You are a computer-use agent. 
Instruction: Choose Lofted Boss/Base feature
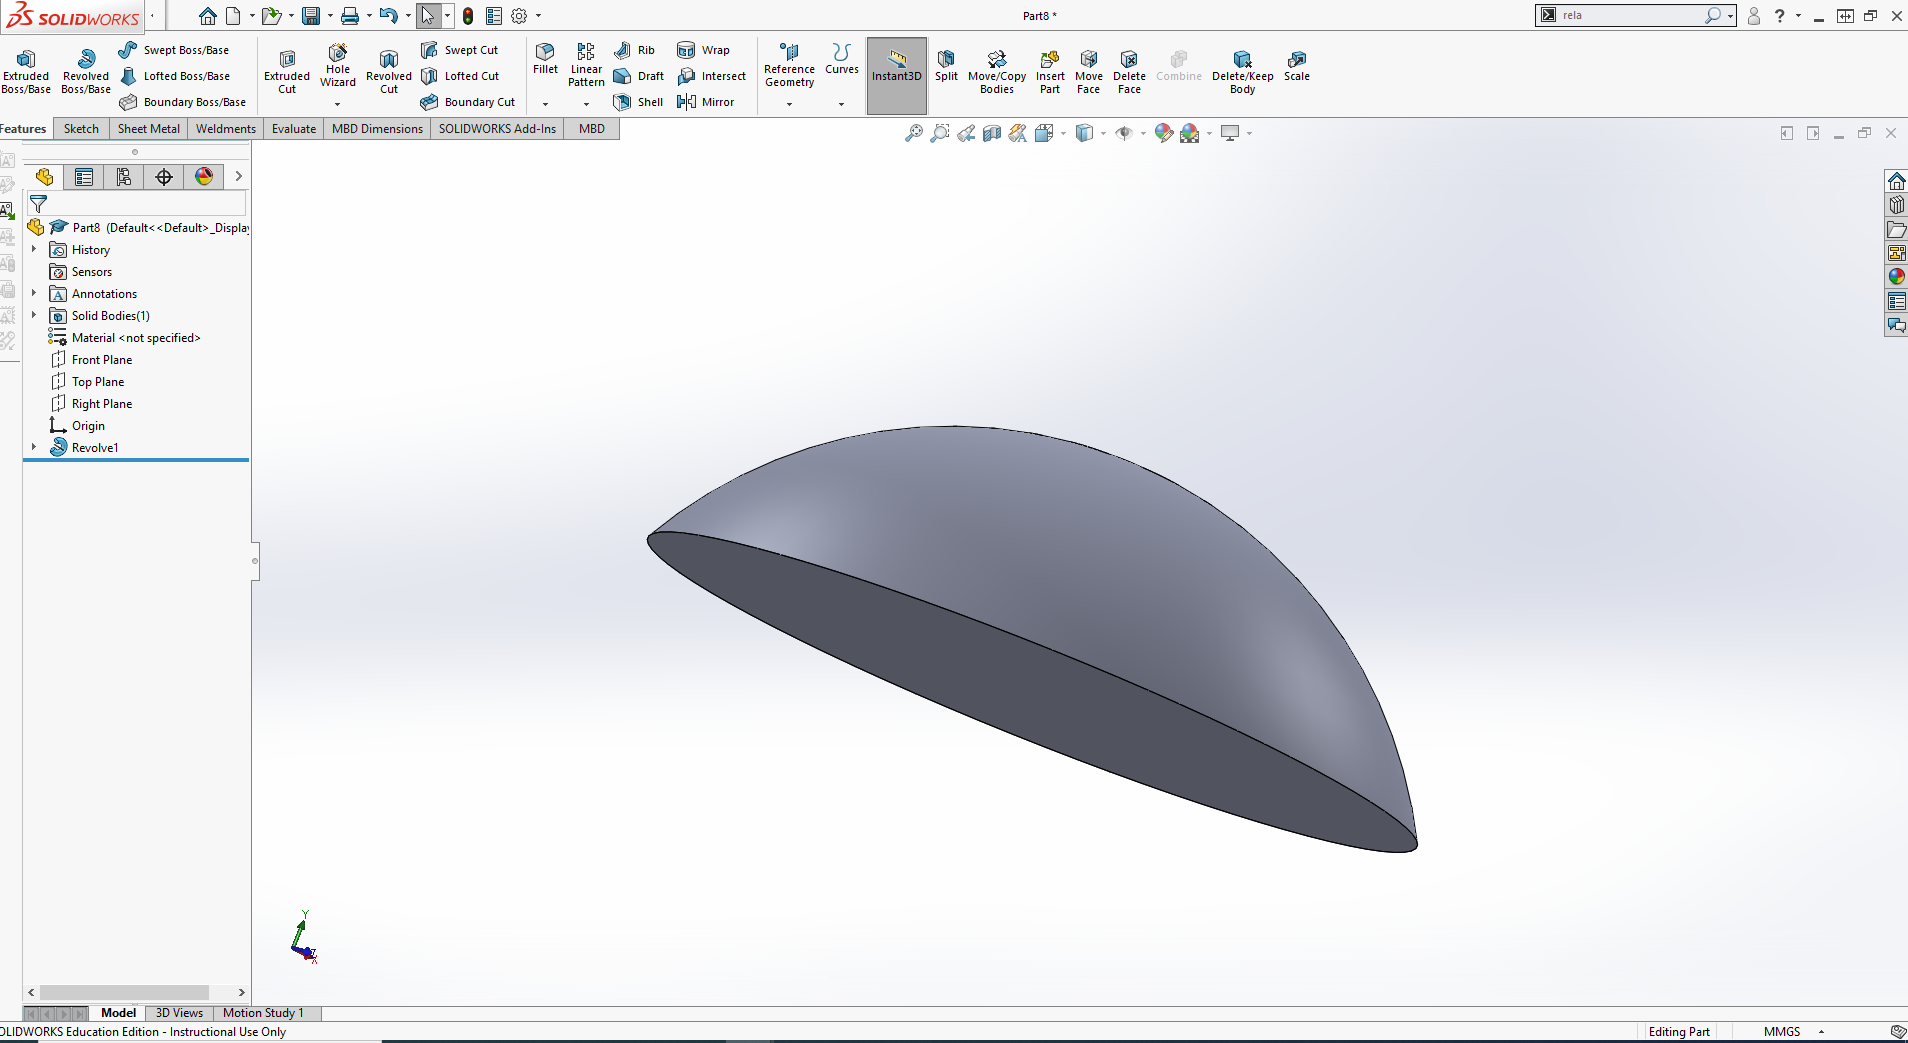pos(175,76)
